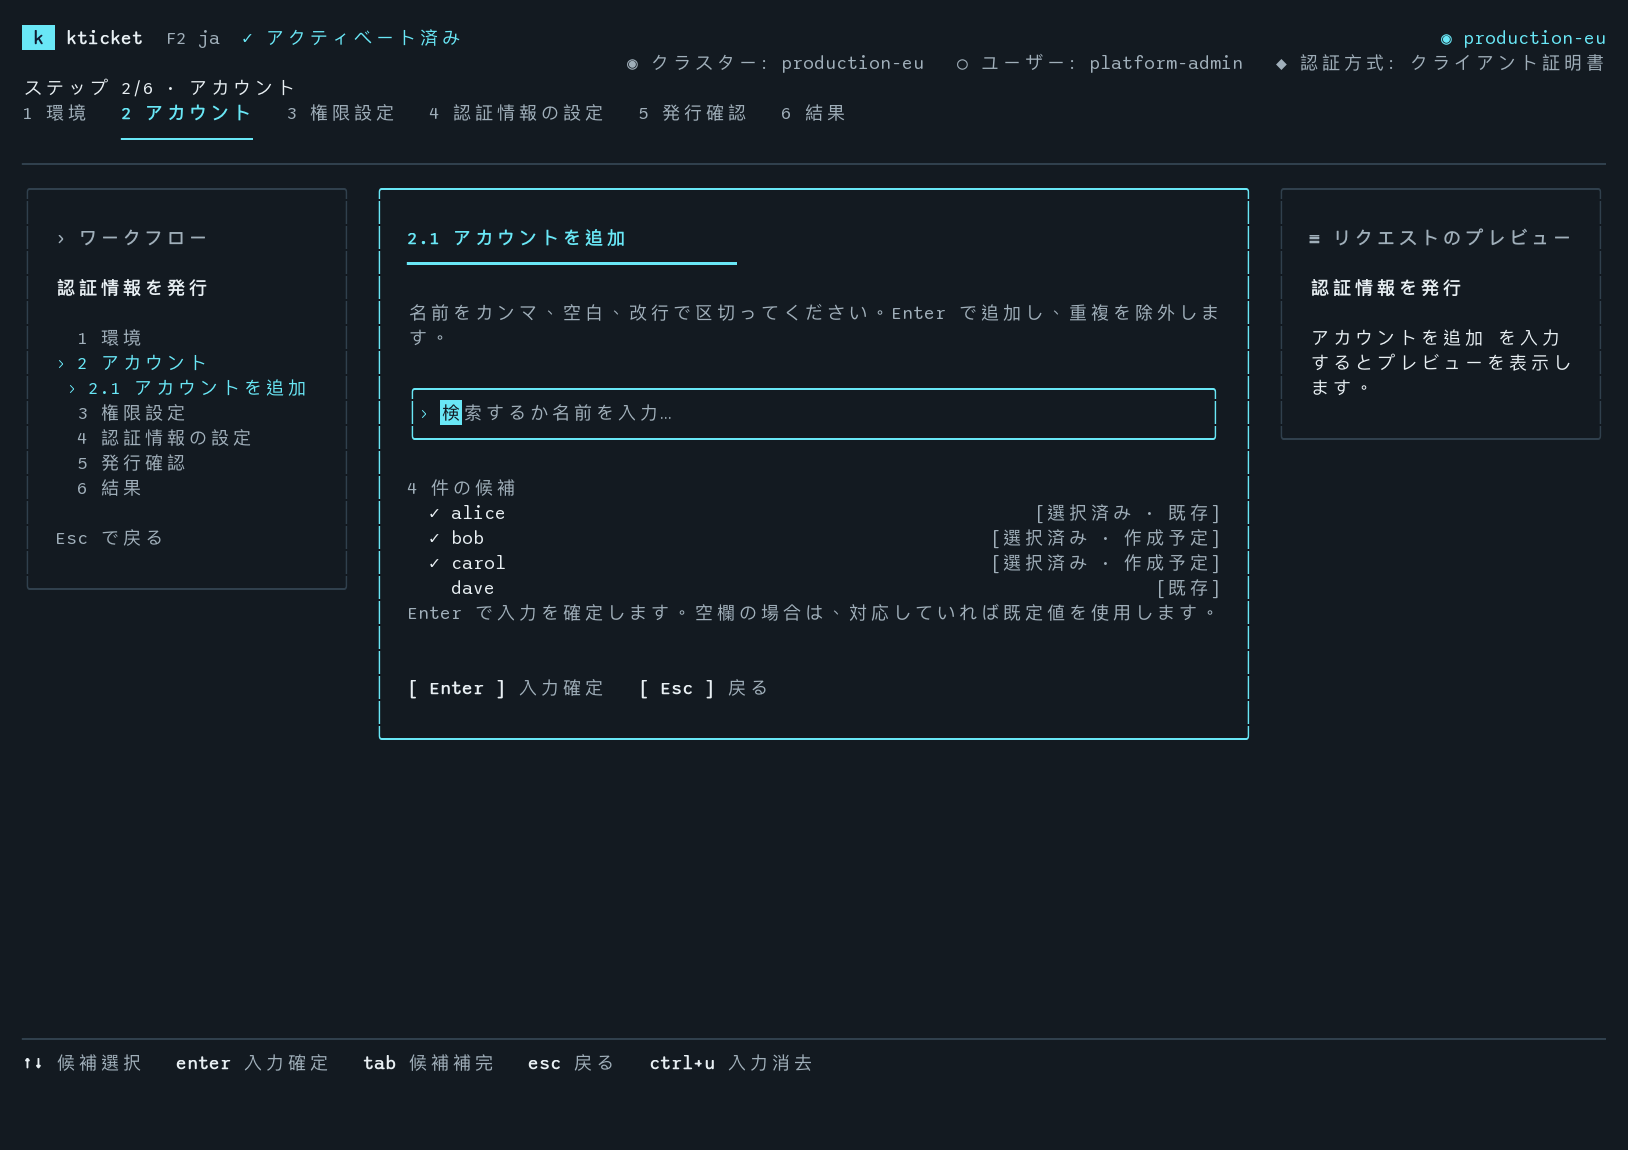This screenshot has height=1150, width=1628.
Task: Click the 'ctrl+u 入力消去' footer hint
Action: [731, 1063]
